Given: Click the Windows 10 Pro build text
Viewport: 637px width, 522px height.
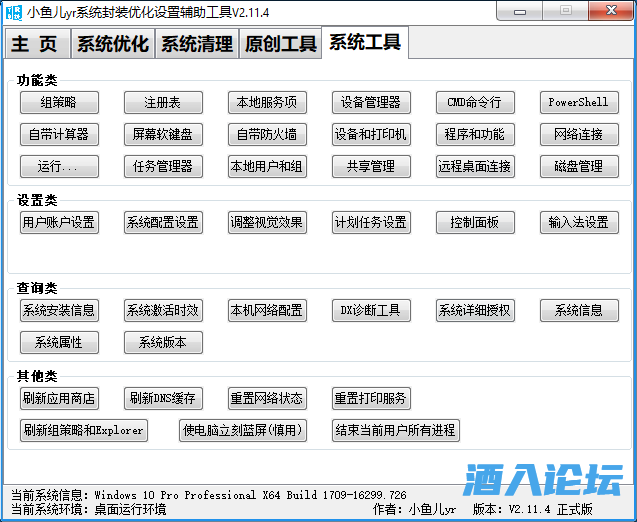Looking at the screenshot, I should [250, 495].
